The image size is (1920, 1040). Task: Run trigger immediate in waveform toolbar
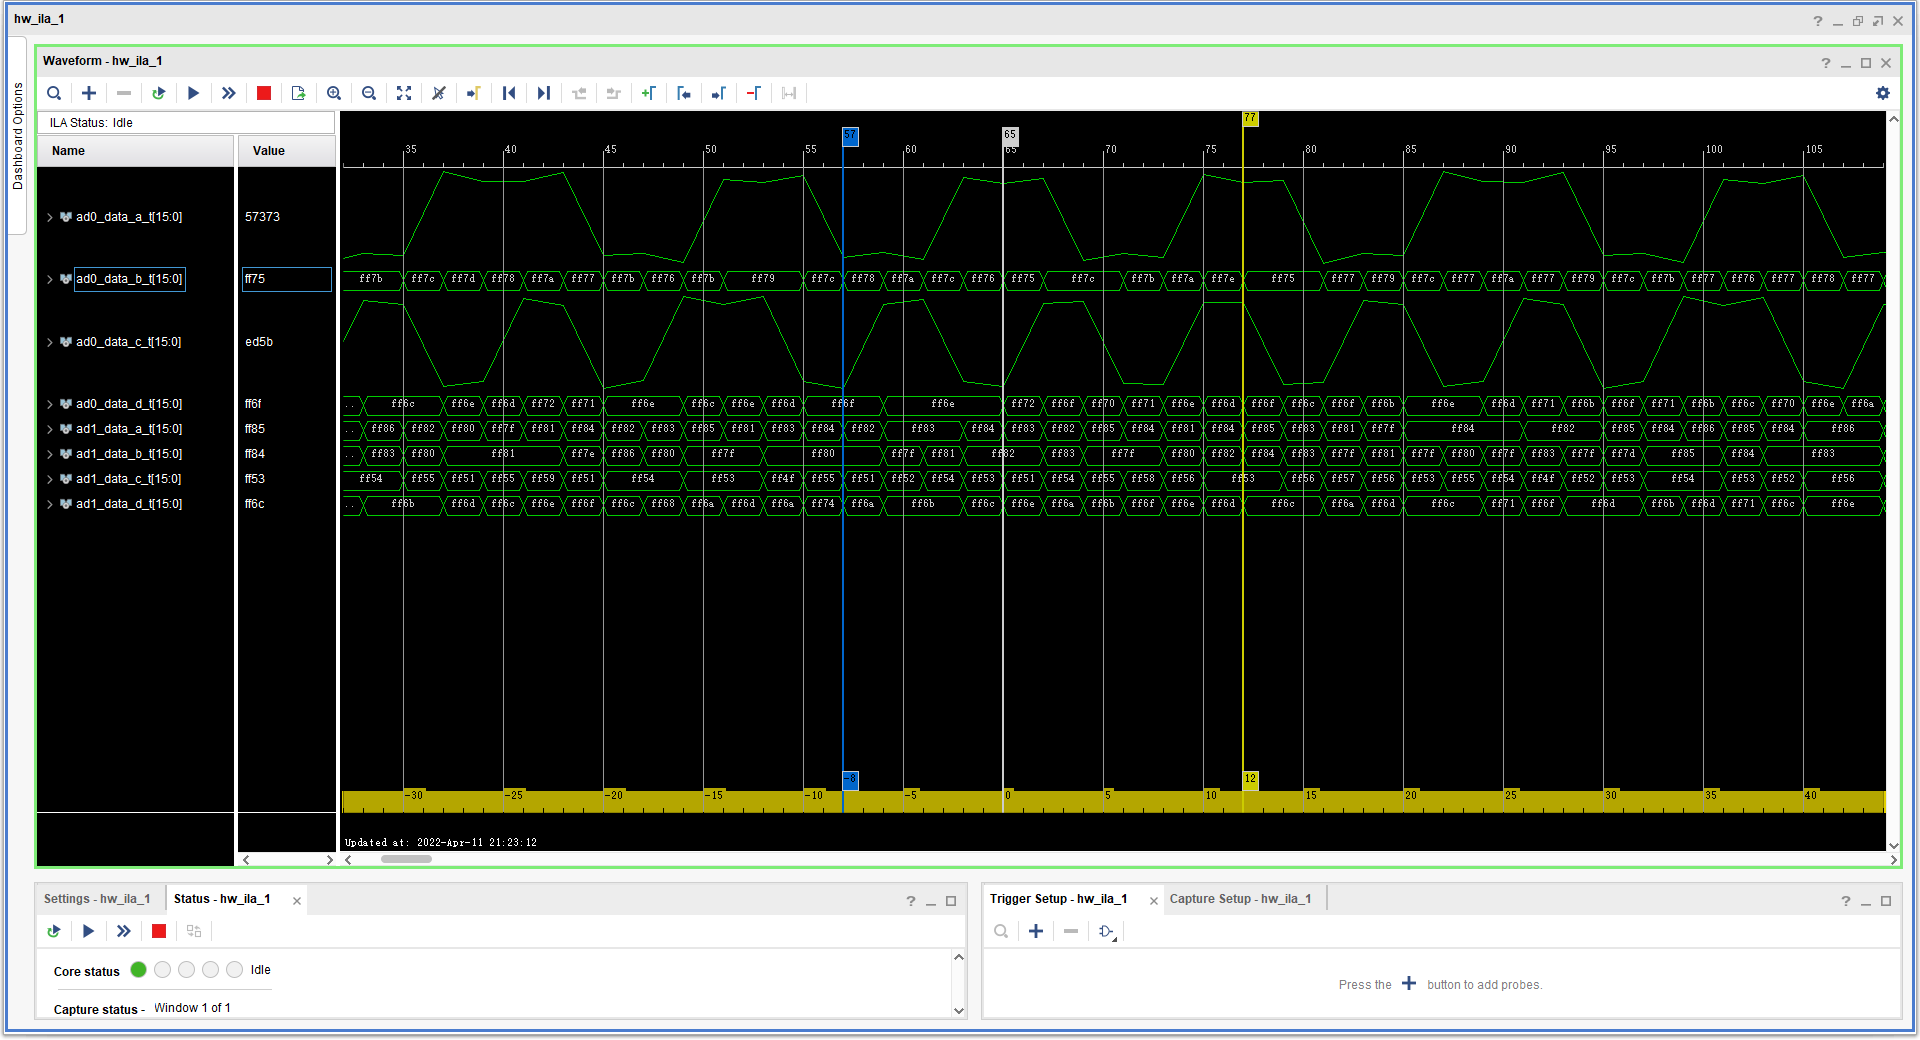tap(229, 93)
